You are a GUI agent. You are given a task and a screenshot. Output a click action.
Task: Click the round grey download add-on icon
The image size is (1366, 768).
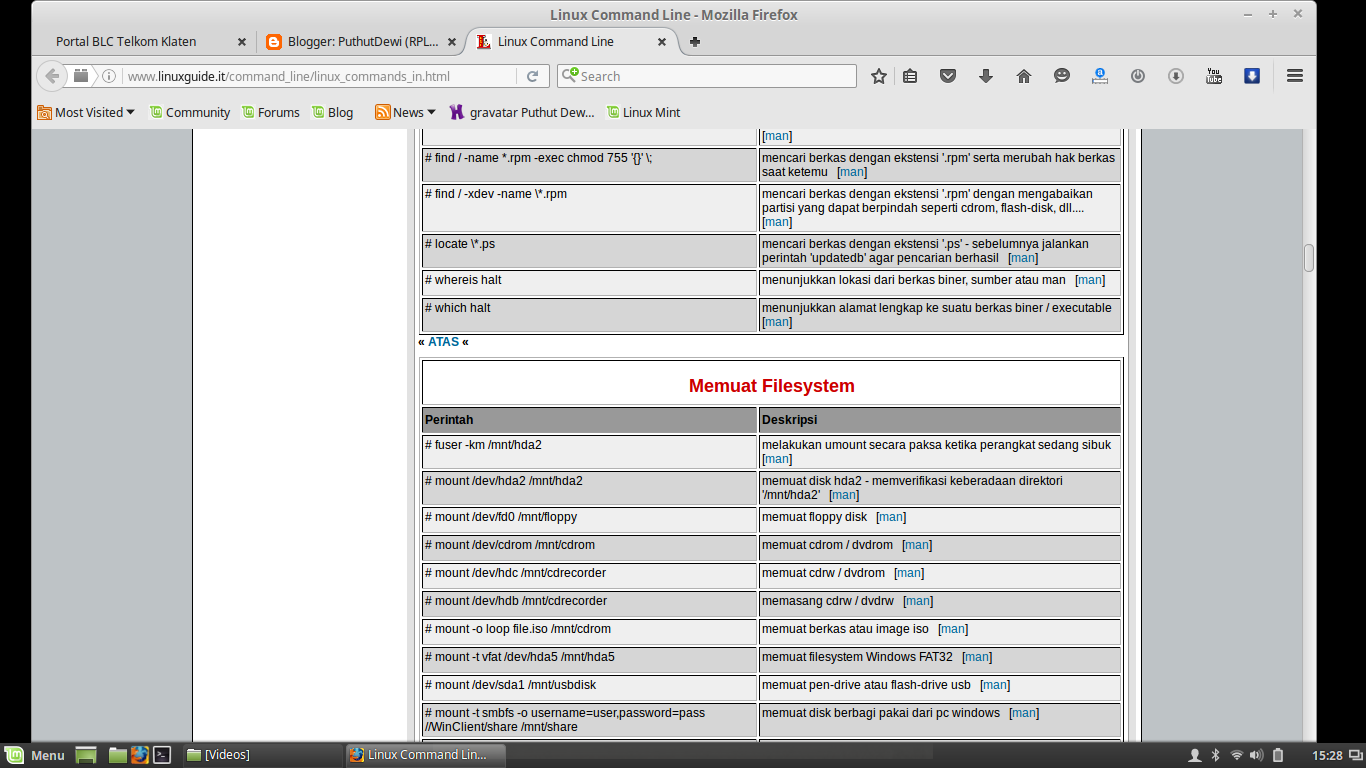tap(1176, 76)
